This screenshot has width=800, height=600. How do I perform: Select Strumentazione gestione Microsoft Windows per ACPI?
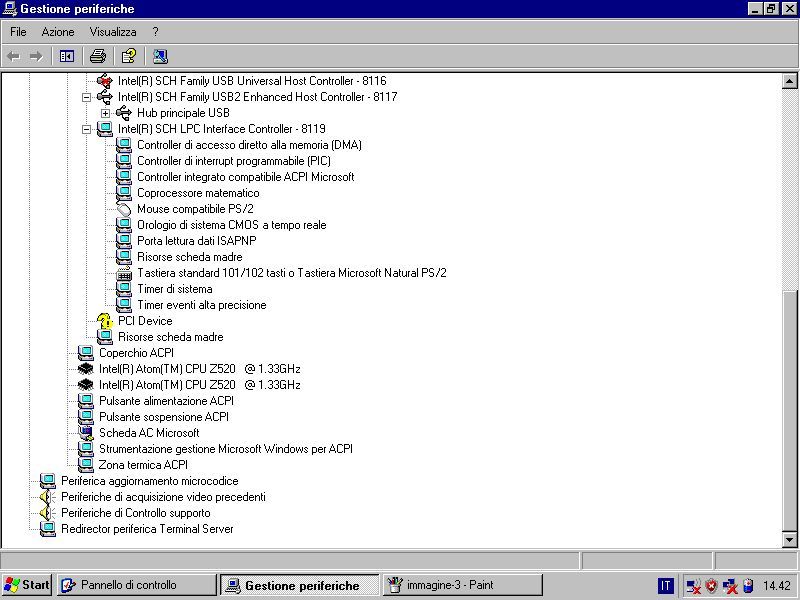(x=226, y=449)
